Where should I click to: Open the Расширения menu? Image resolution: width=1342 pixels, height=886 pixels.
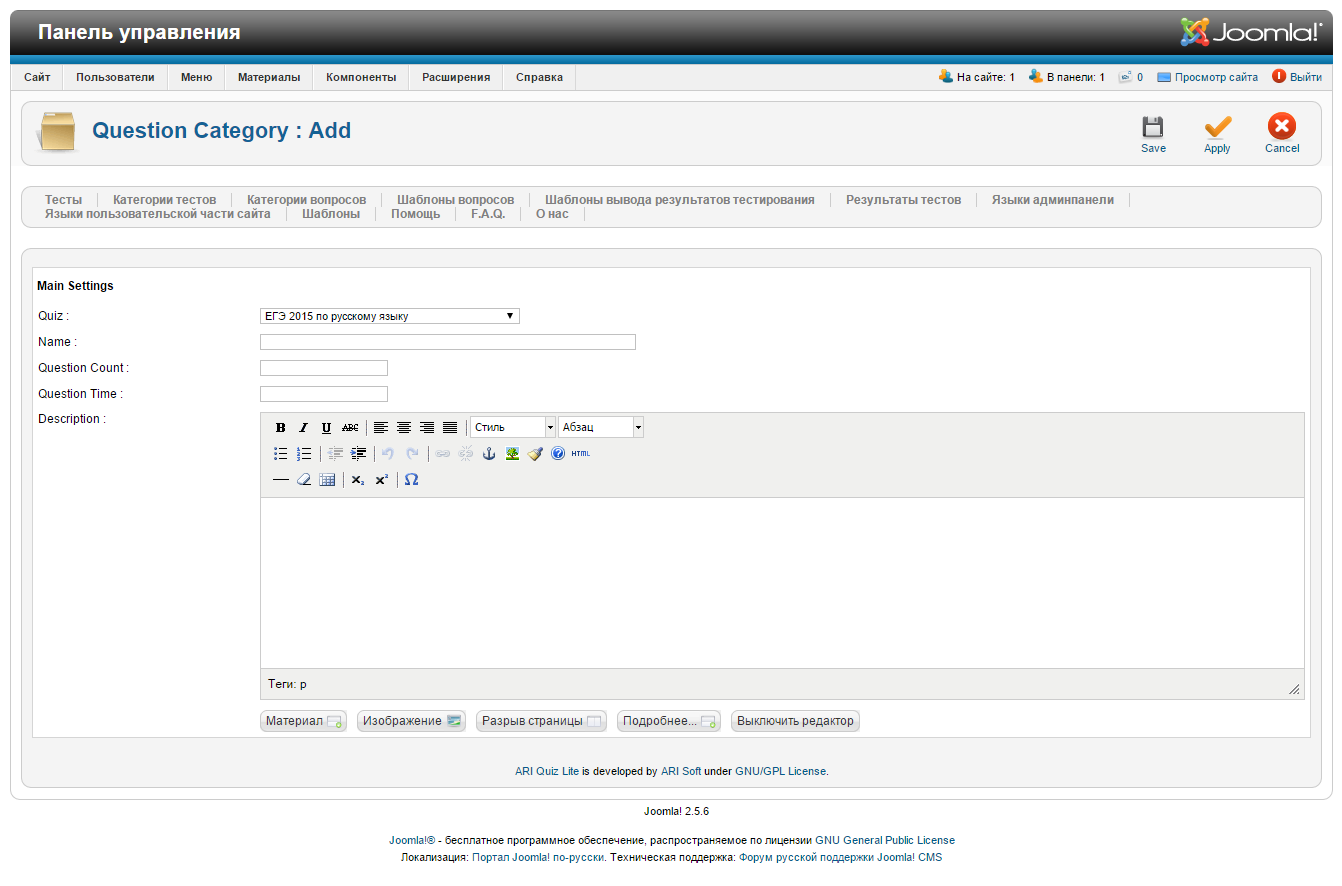coord(456,77)
